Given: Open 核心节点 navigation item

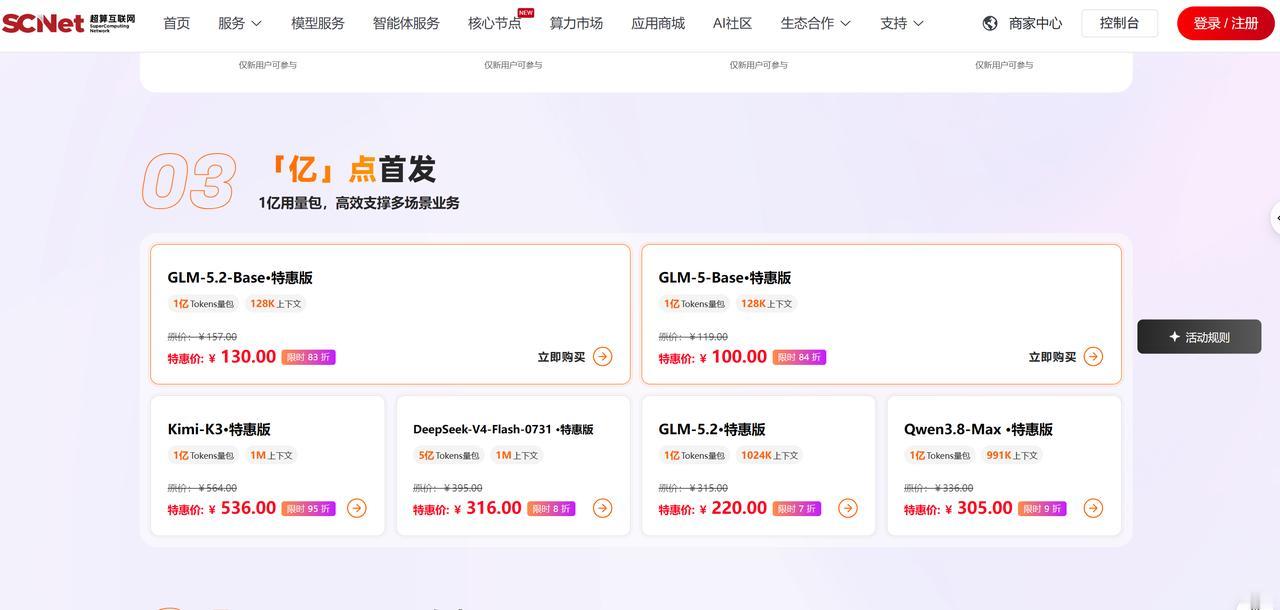Looking at the screenshot, I should 495,23.
